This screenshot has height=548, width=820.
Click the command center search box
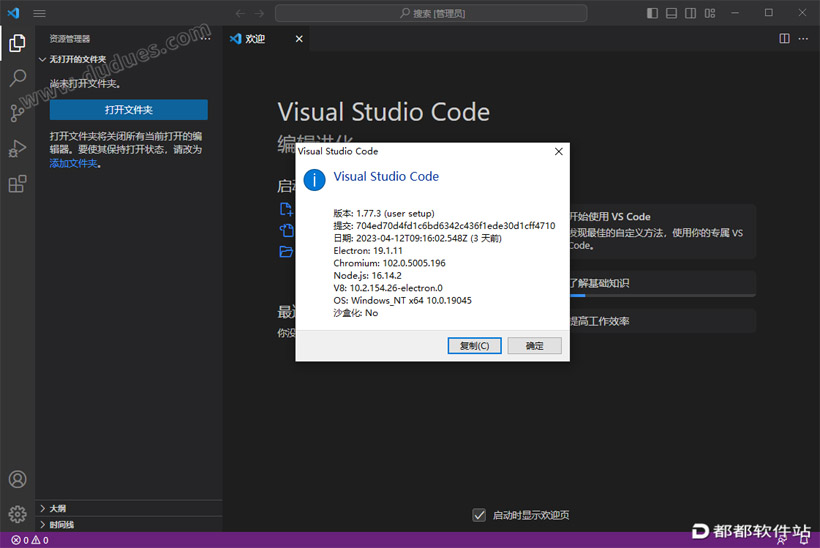[431, 13]
